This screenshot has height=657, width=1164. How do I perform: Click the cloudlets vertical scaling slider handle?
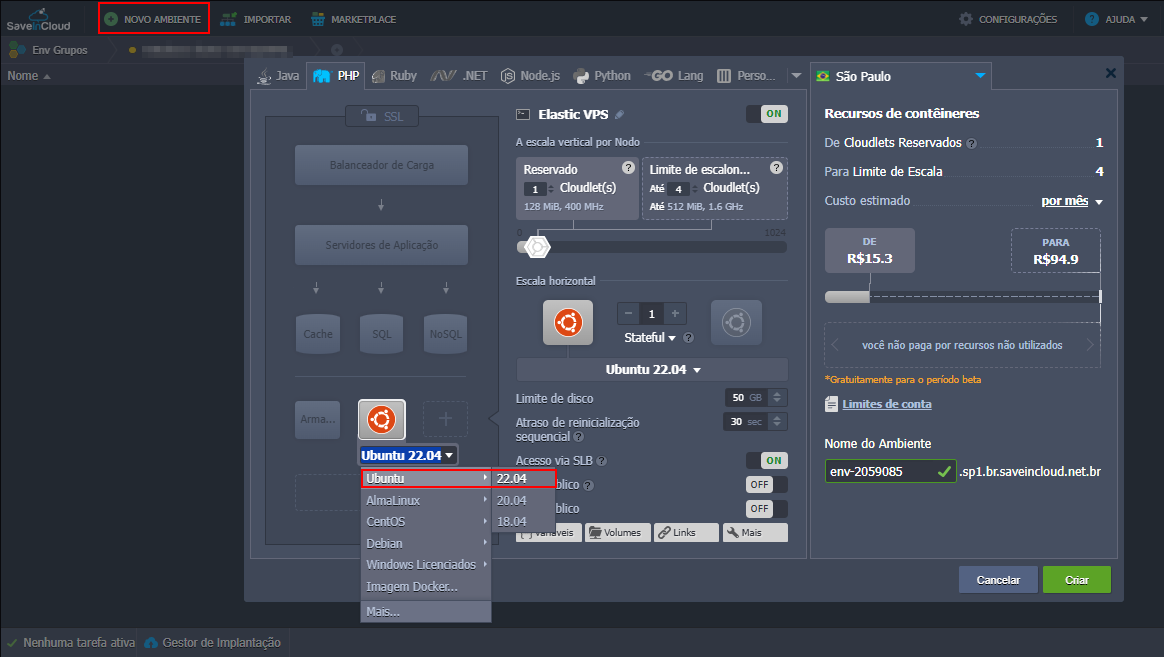537,247
